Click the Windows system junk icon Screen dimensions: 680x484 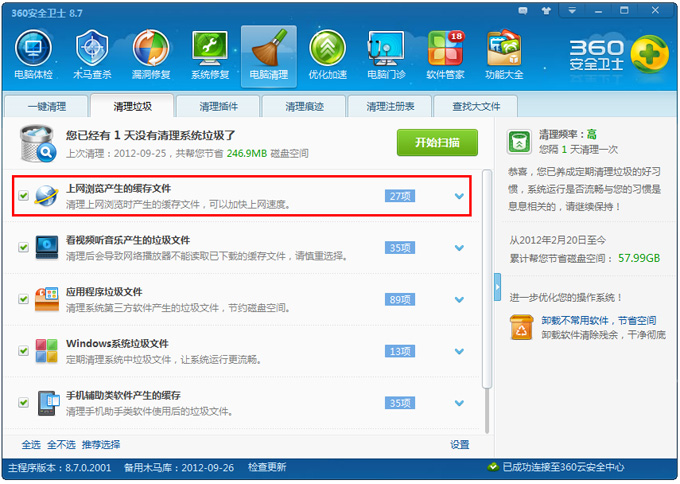click(x=46, y=351)
